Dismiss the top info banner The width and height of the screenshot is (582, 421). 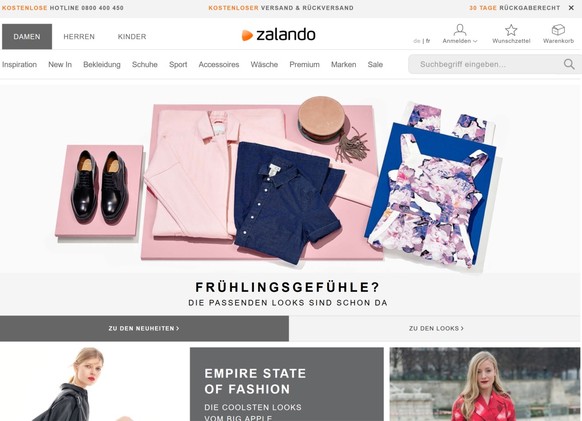(571, 8)
